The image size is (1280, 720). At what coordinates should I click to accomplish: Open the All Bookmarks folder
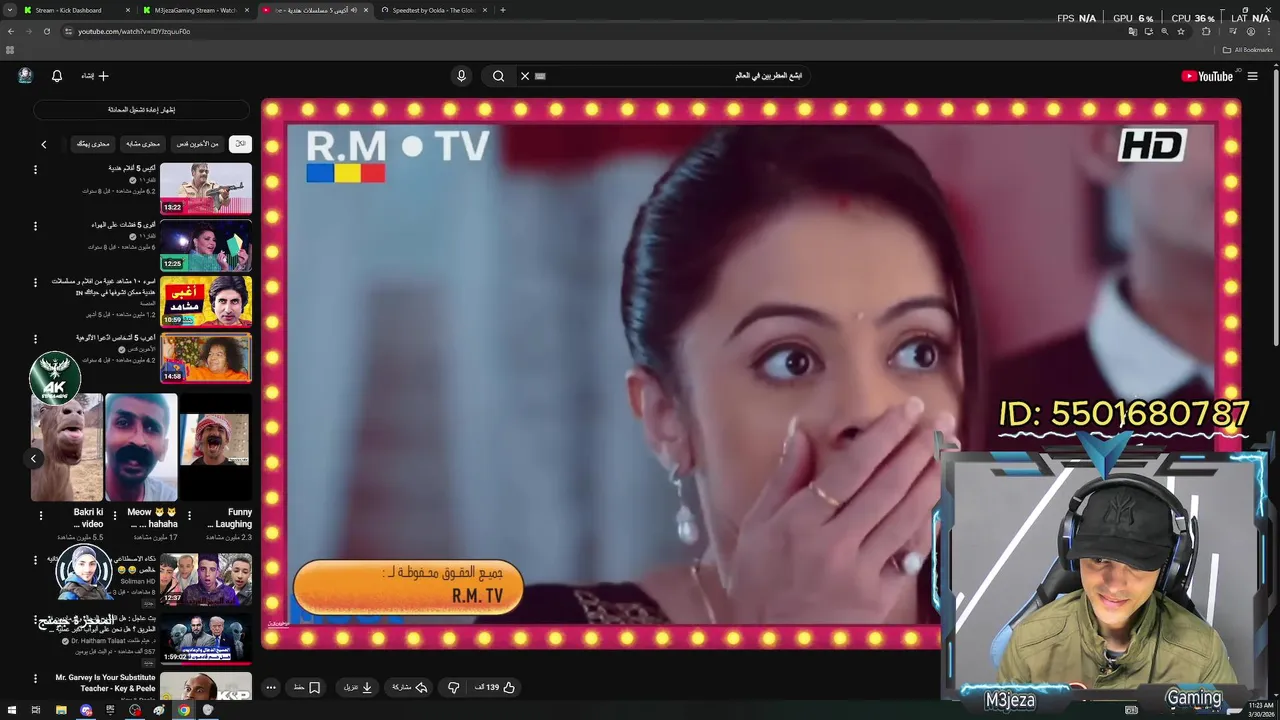pos(1247,50)
